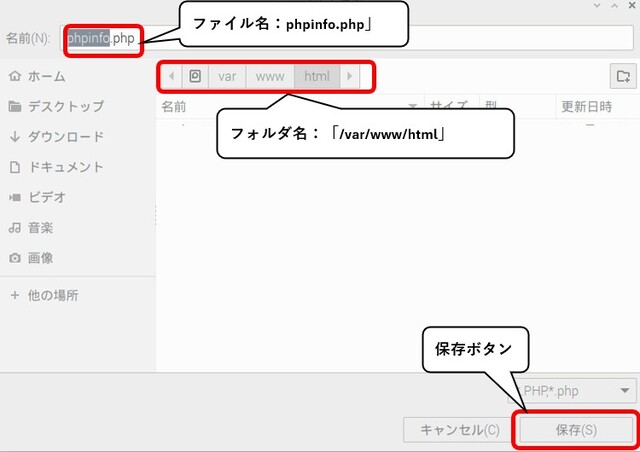The height and width of the screenshot is (452, 640).
Task: Click the path bar left arrow
Action: [171, 76]
